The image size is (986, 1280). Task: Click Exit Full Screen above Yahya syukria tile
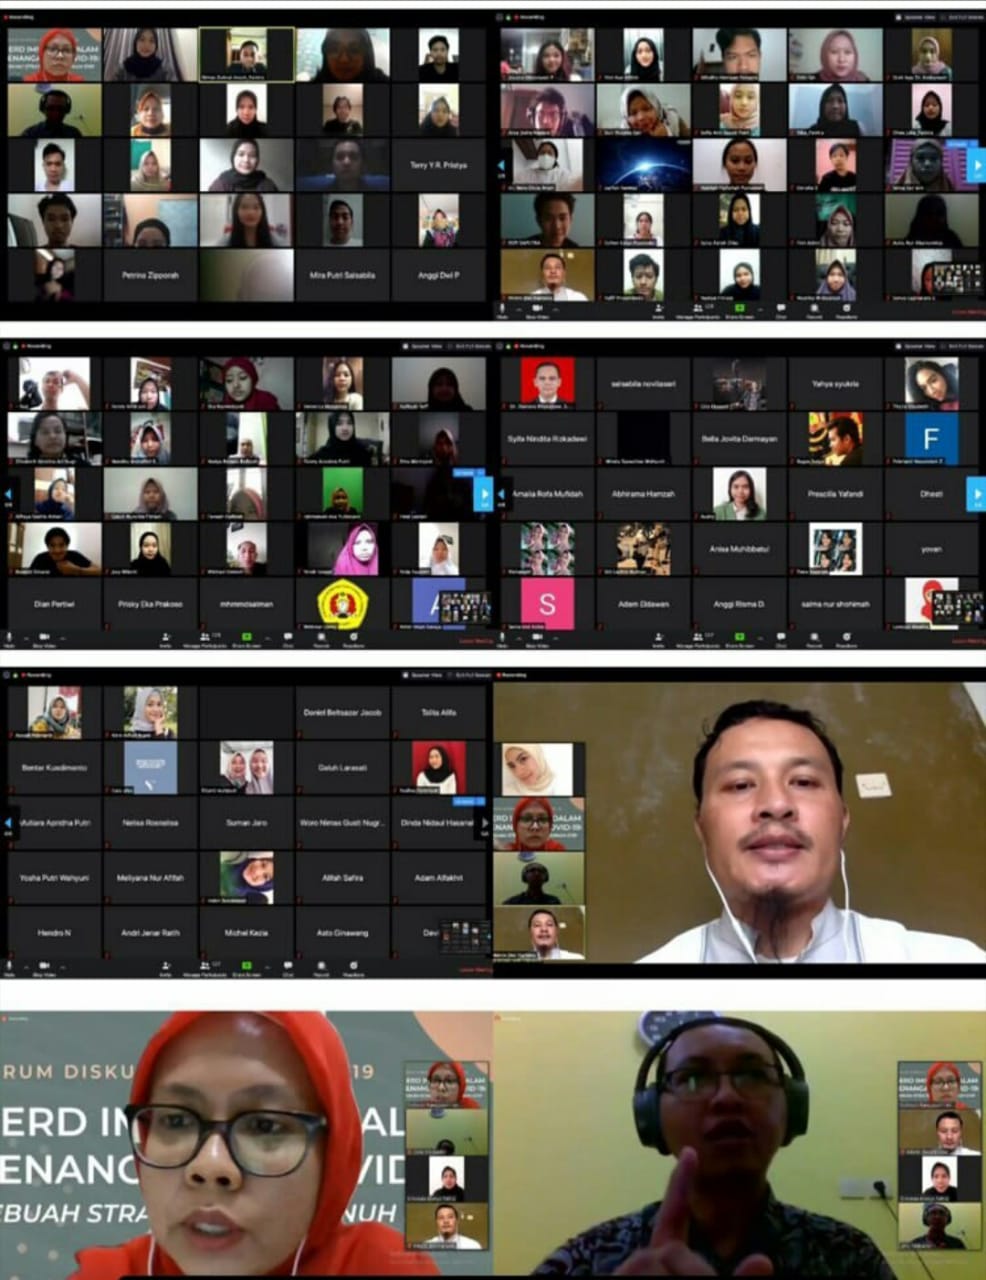coord(967,346)
